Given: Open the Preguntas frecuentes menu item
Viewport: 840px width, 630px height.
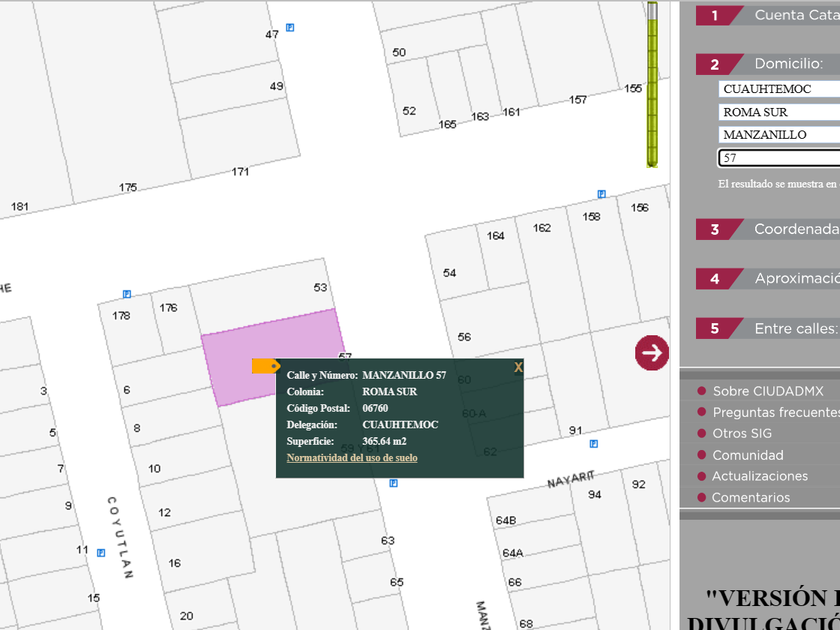Looking at the screenshot, I should tap(774, 412).
